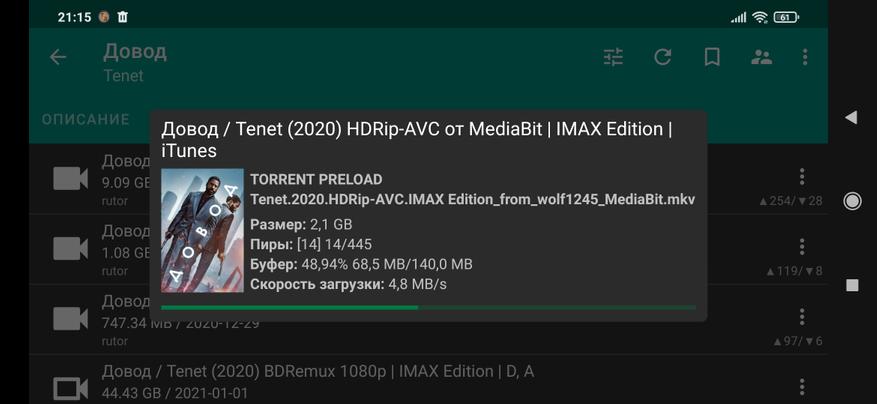Select the Tenet BDRemux 1080p IMAX torrent
Viewport: 877px width, 404px height.
click(x=318, y=372)
